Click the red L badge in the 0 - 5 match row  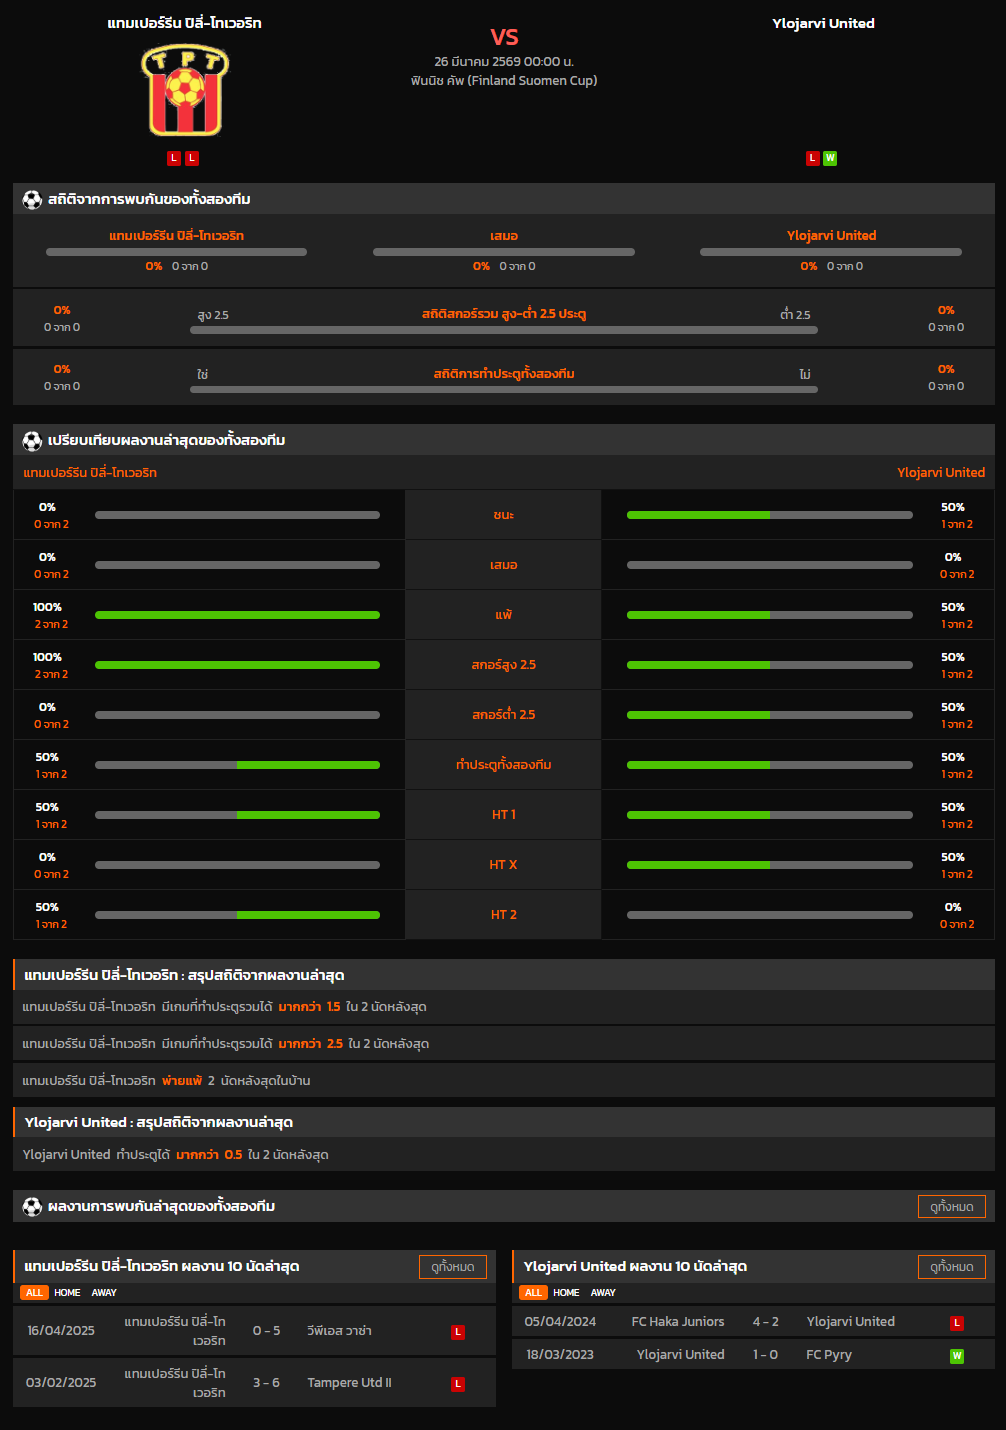tap(458, 1332)
